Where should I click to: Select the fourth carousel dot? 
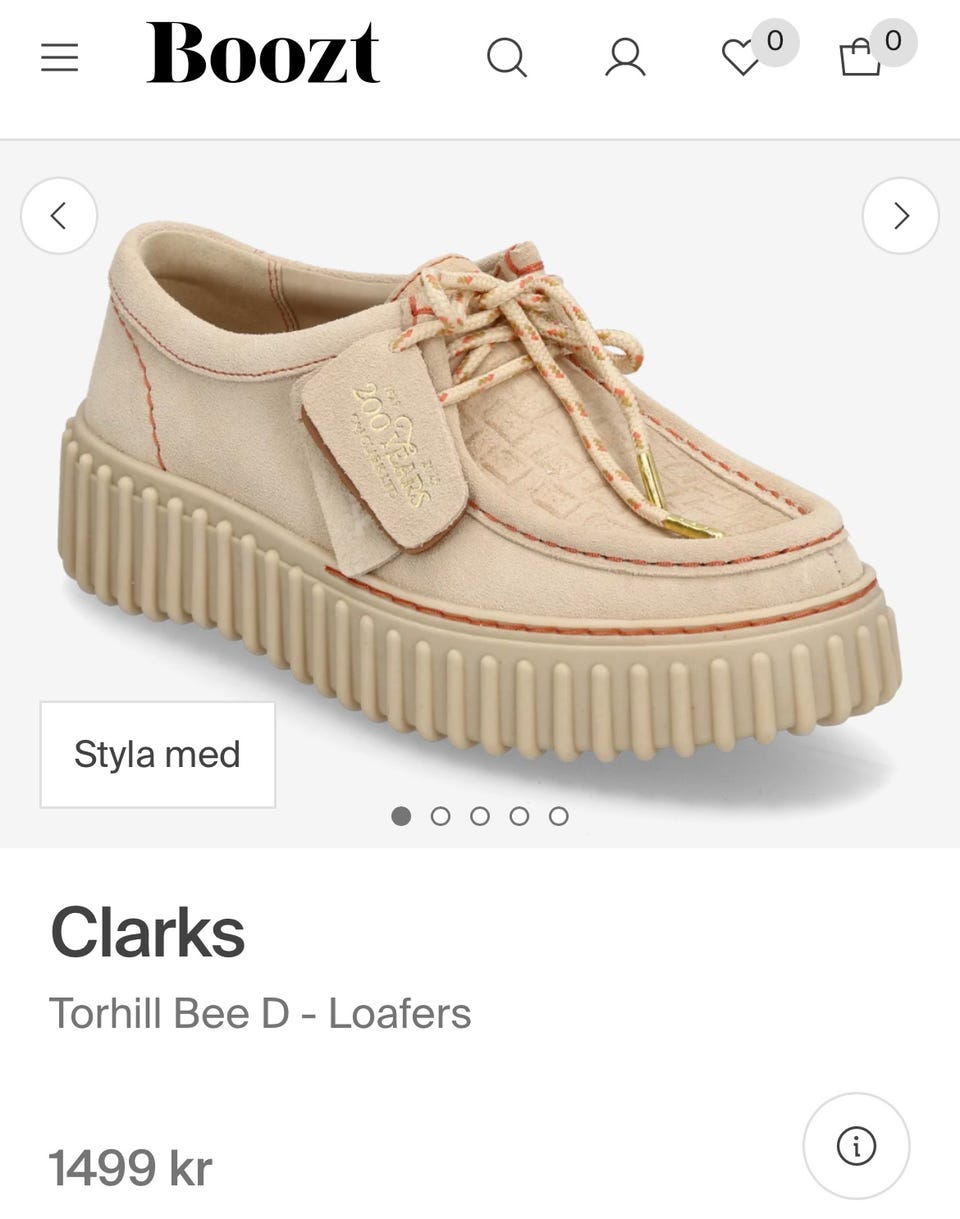pos(519,816)
